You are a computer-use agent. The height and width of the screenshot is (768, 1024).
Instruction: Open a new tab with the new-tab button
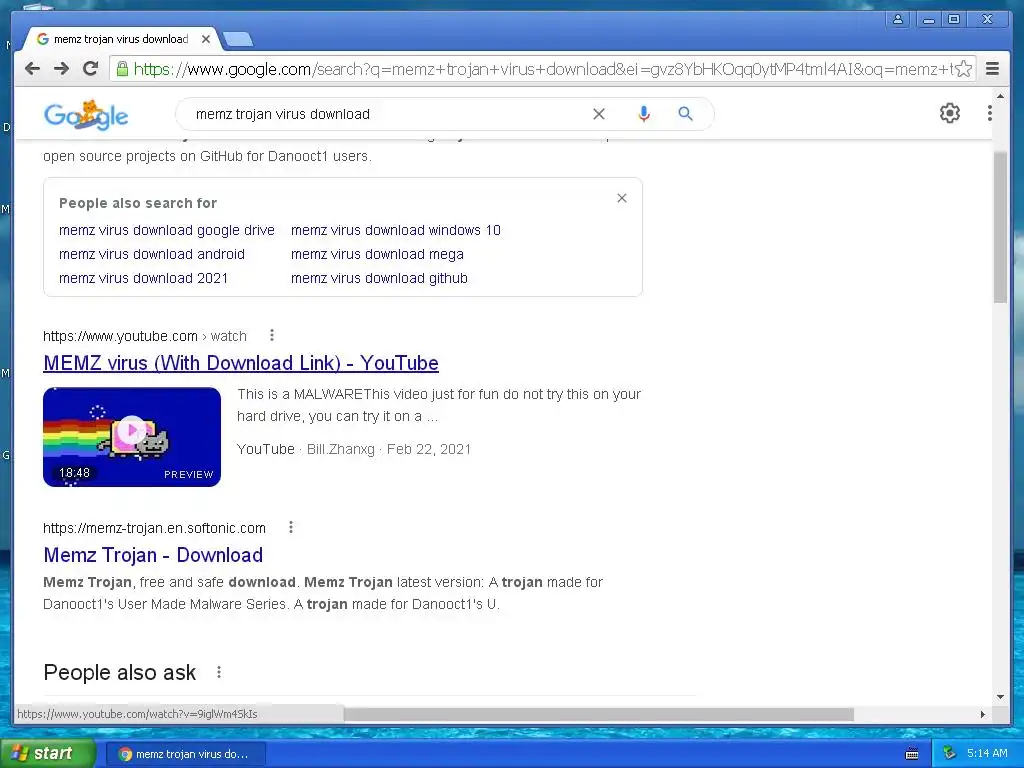point(238,40)
